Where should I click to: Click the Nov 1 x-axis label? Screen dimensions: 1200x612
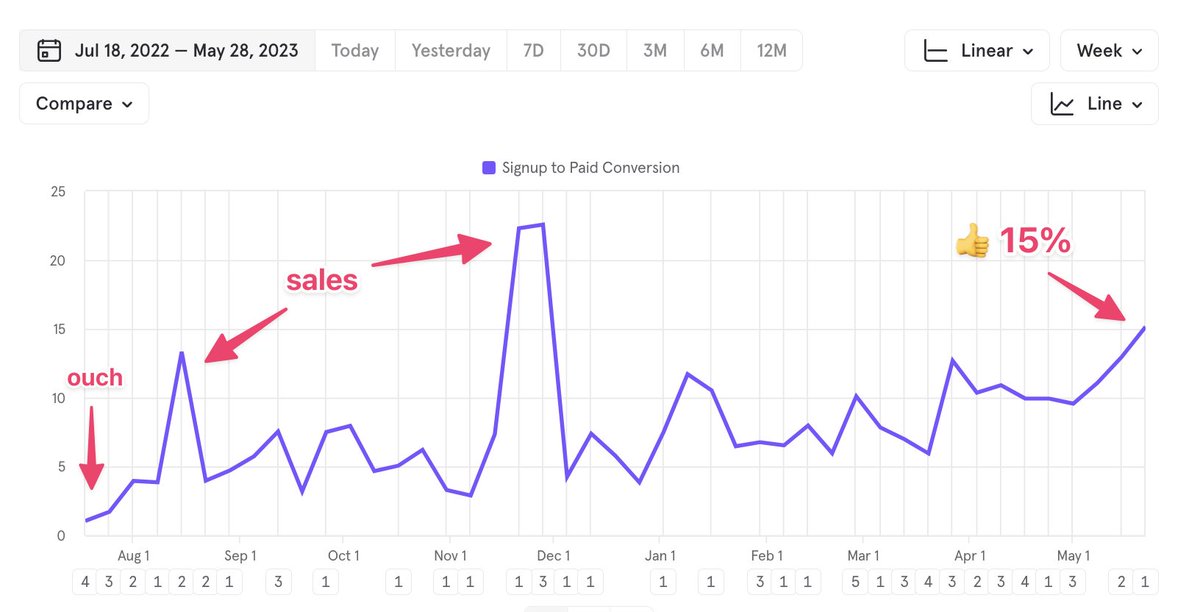click(450, 555)
